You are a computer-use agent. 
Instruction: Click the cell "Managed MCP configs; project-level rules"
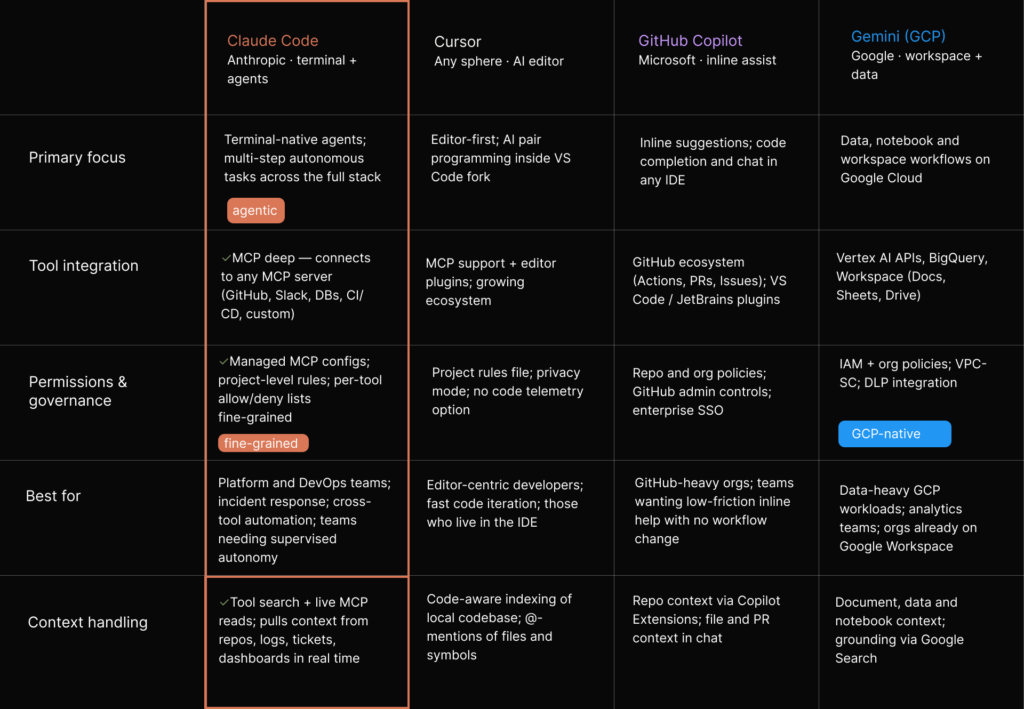pyautogui.click(x=300, y=389)
